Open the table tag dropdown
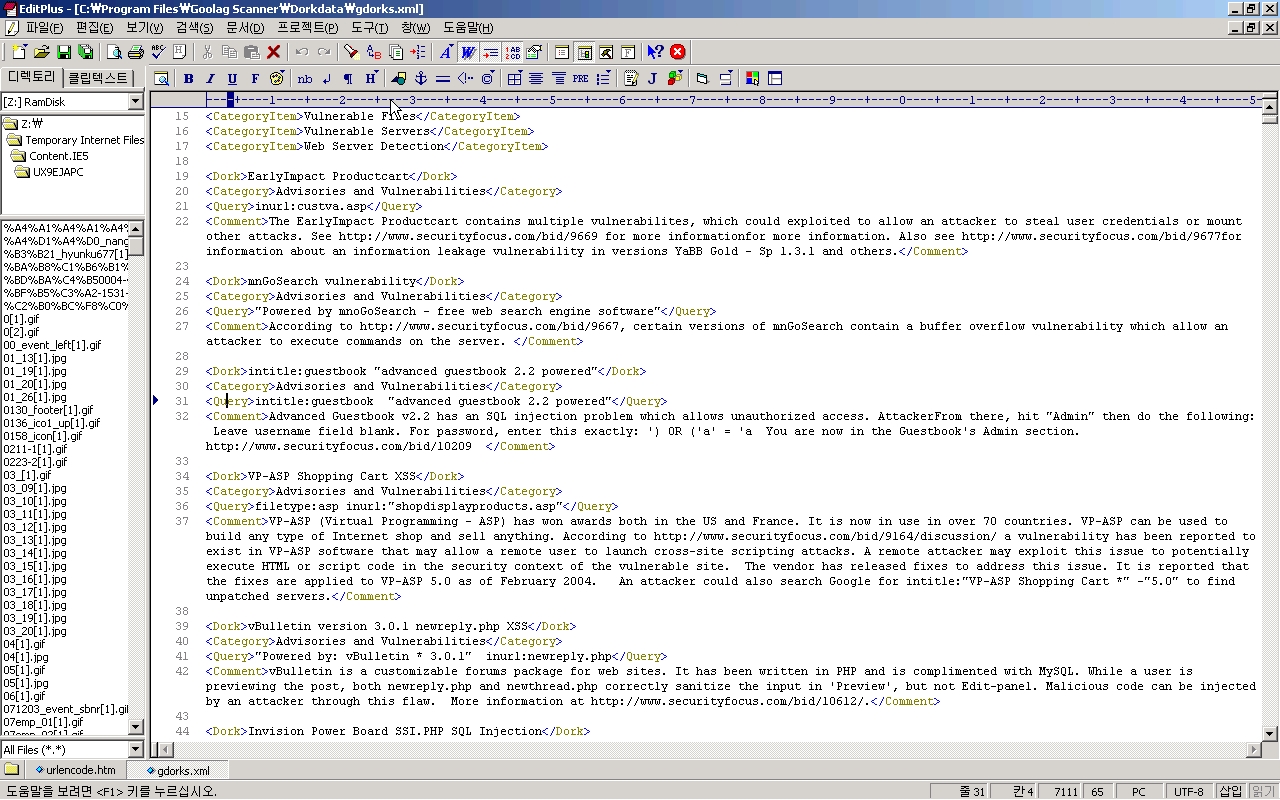This screenshot has height=800, width=1280. pos(514,78)
